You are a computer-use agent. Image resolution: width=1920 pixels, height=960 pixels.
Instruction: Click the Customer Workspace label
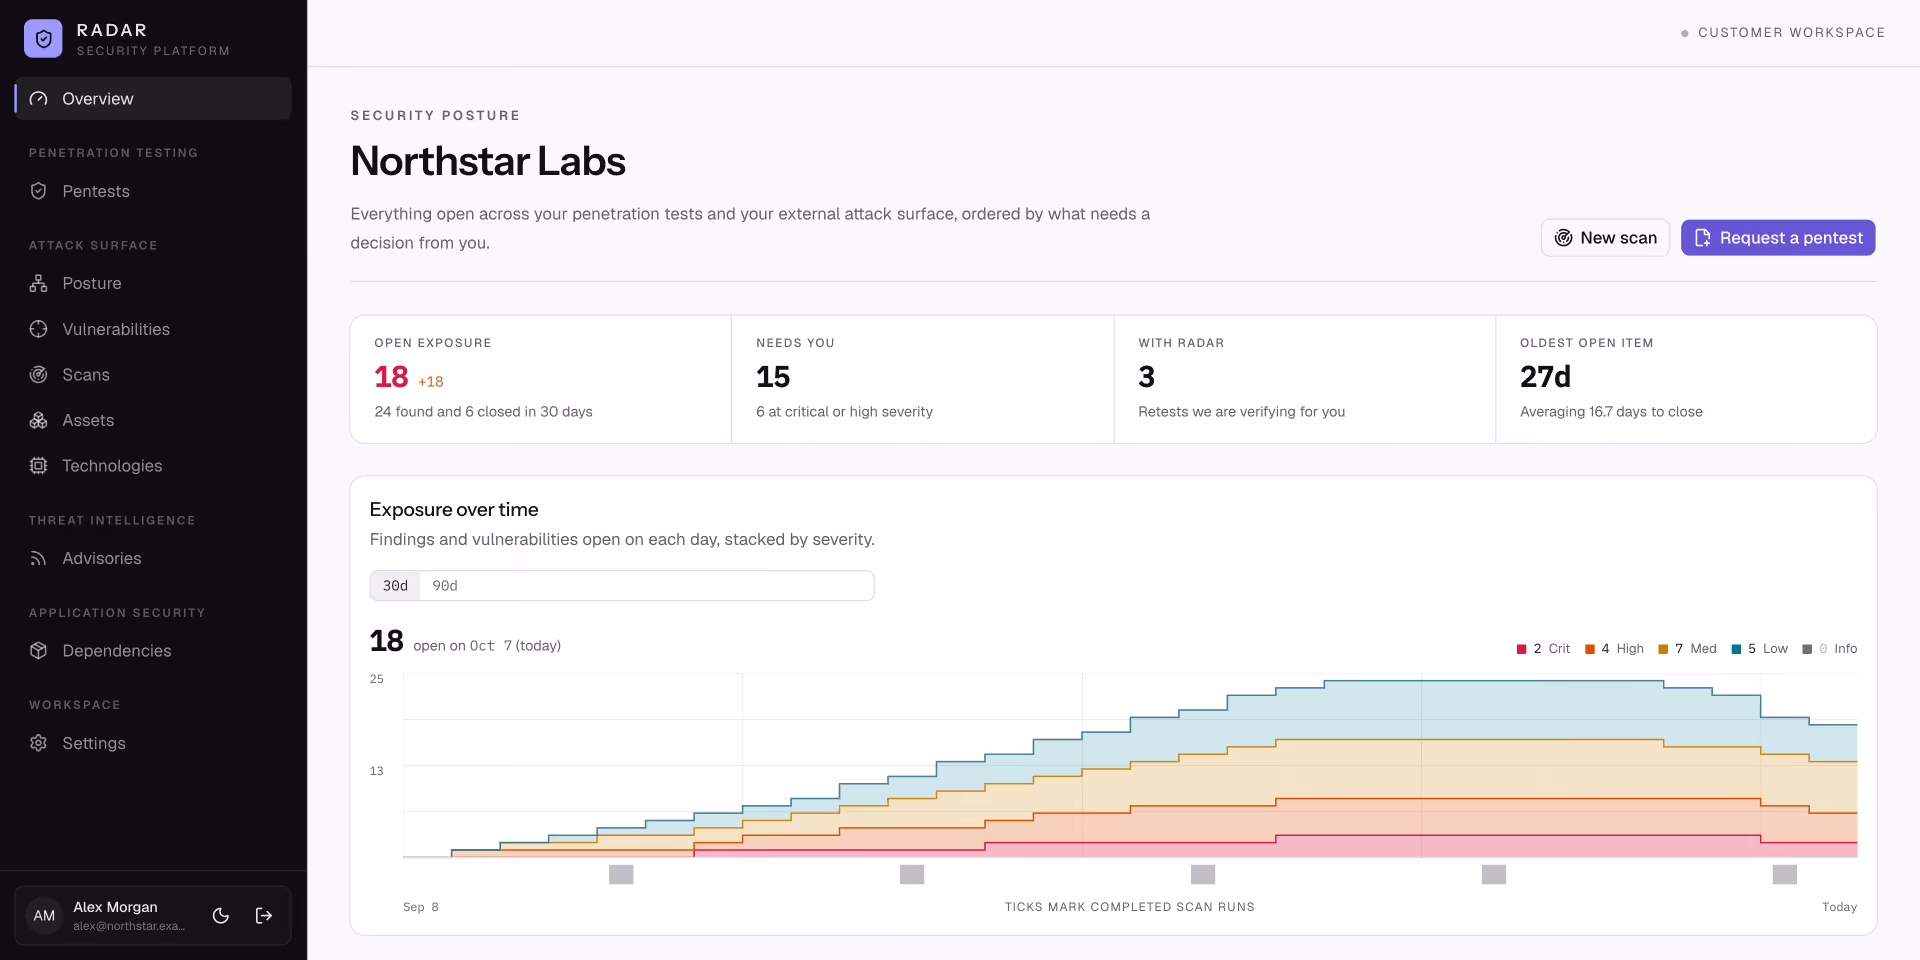1791,33
